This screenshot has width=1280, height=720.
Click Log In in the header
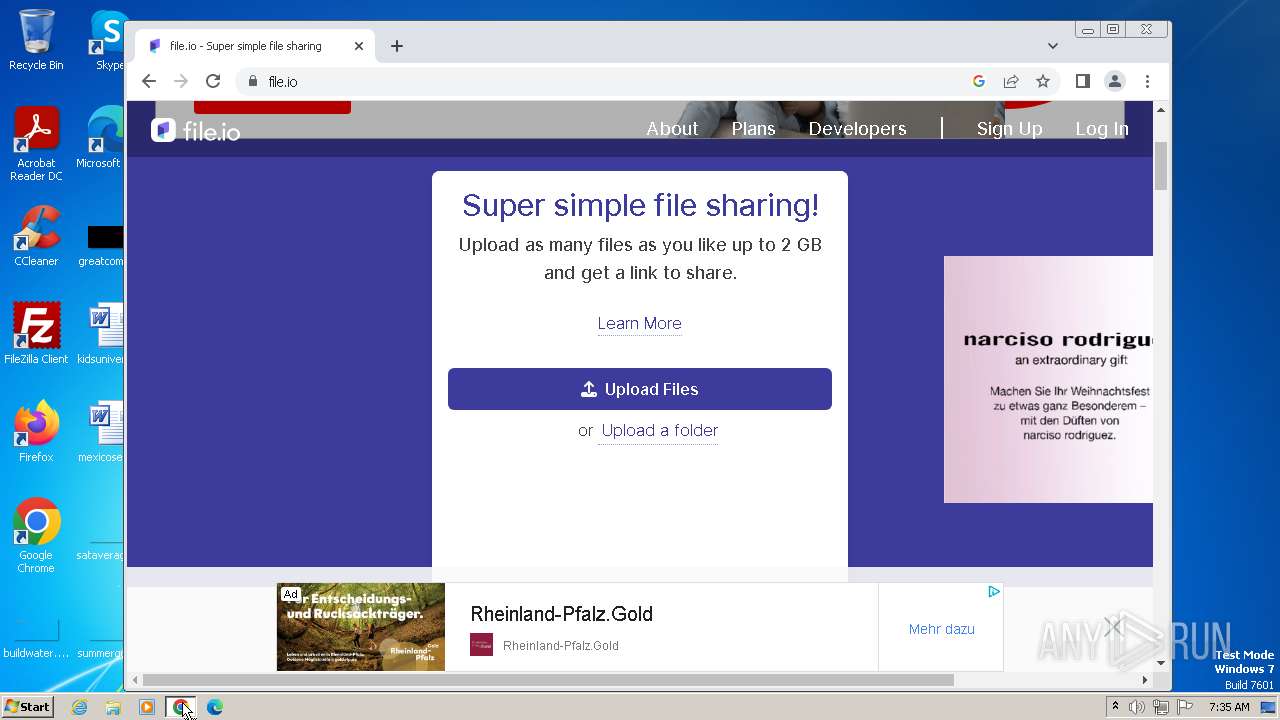point(1102,128)
